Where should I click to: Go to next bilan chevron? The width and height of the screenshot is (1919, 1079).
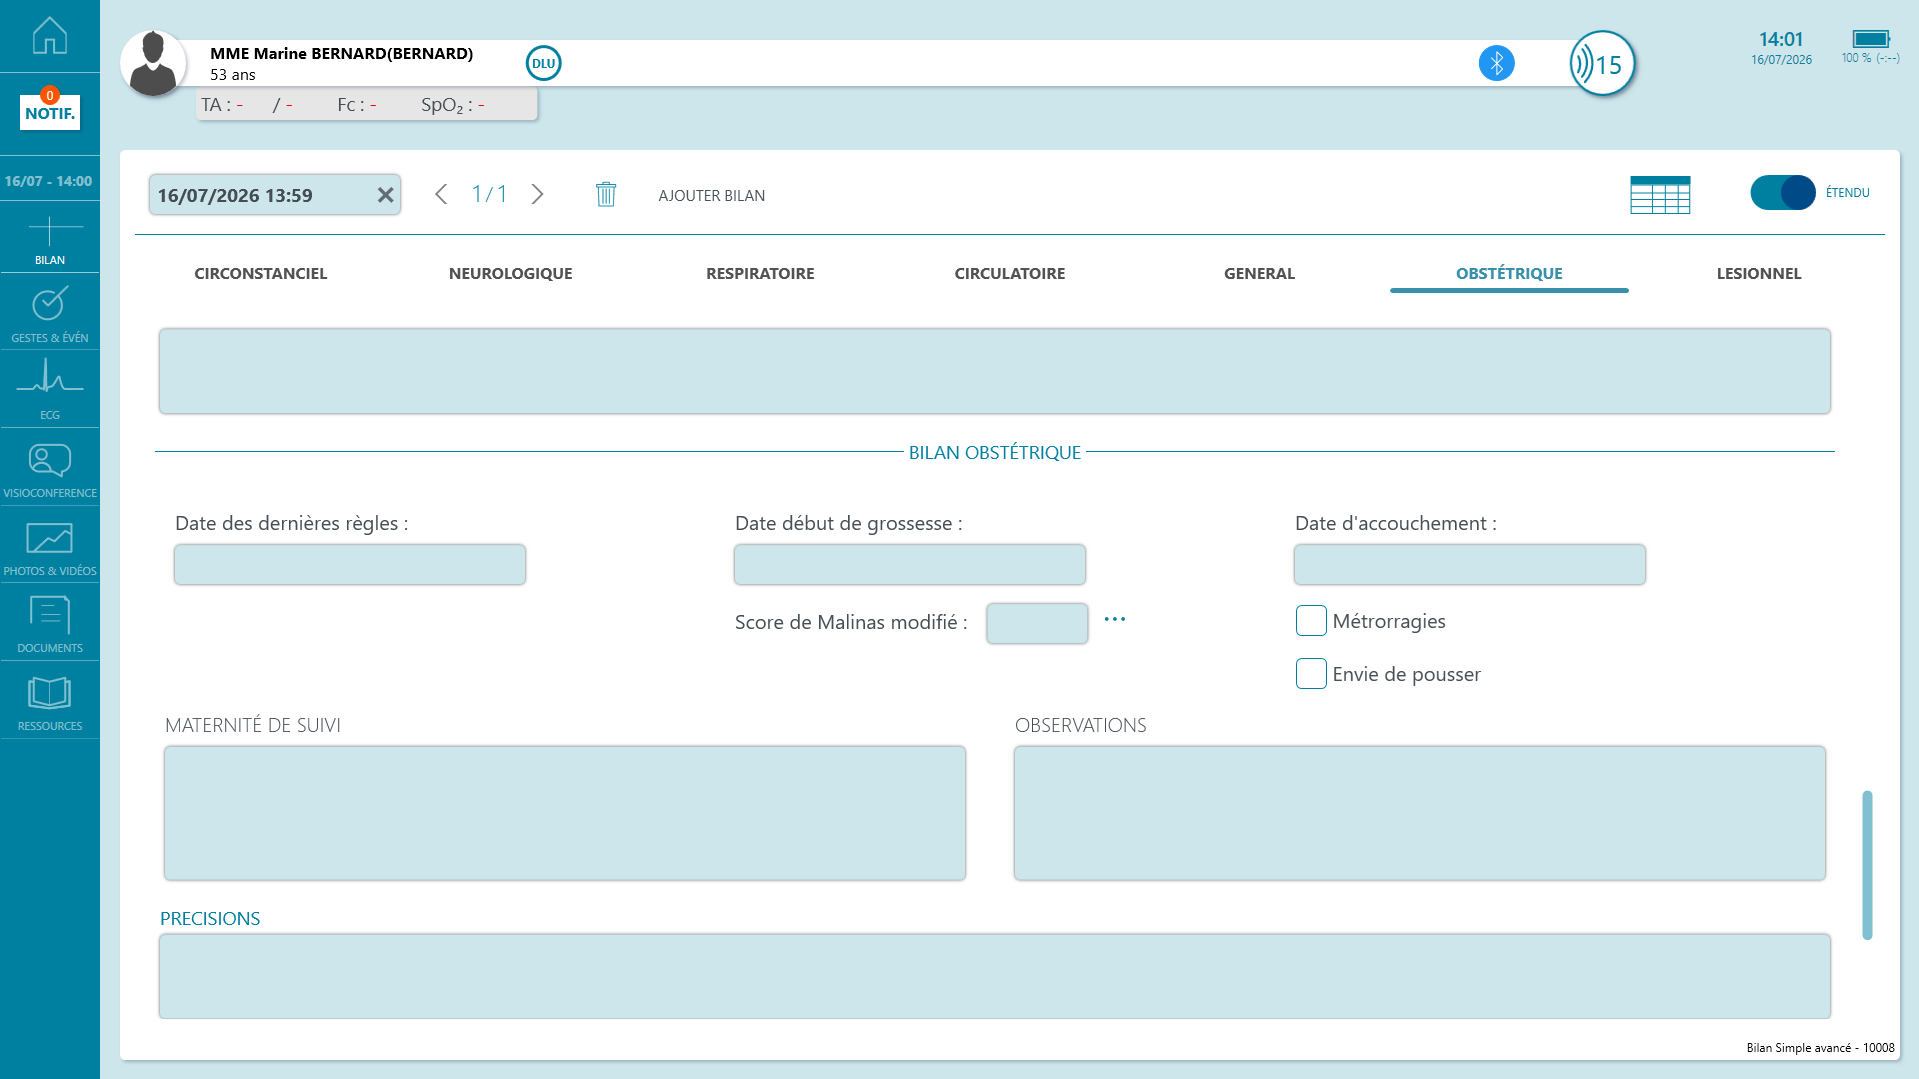click(x=538, y=194)
